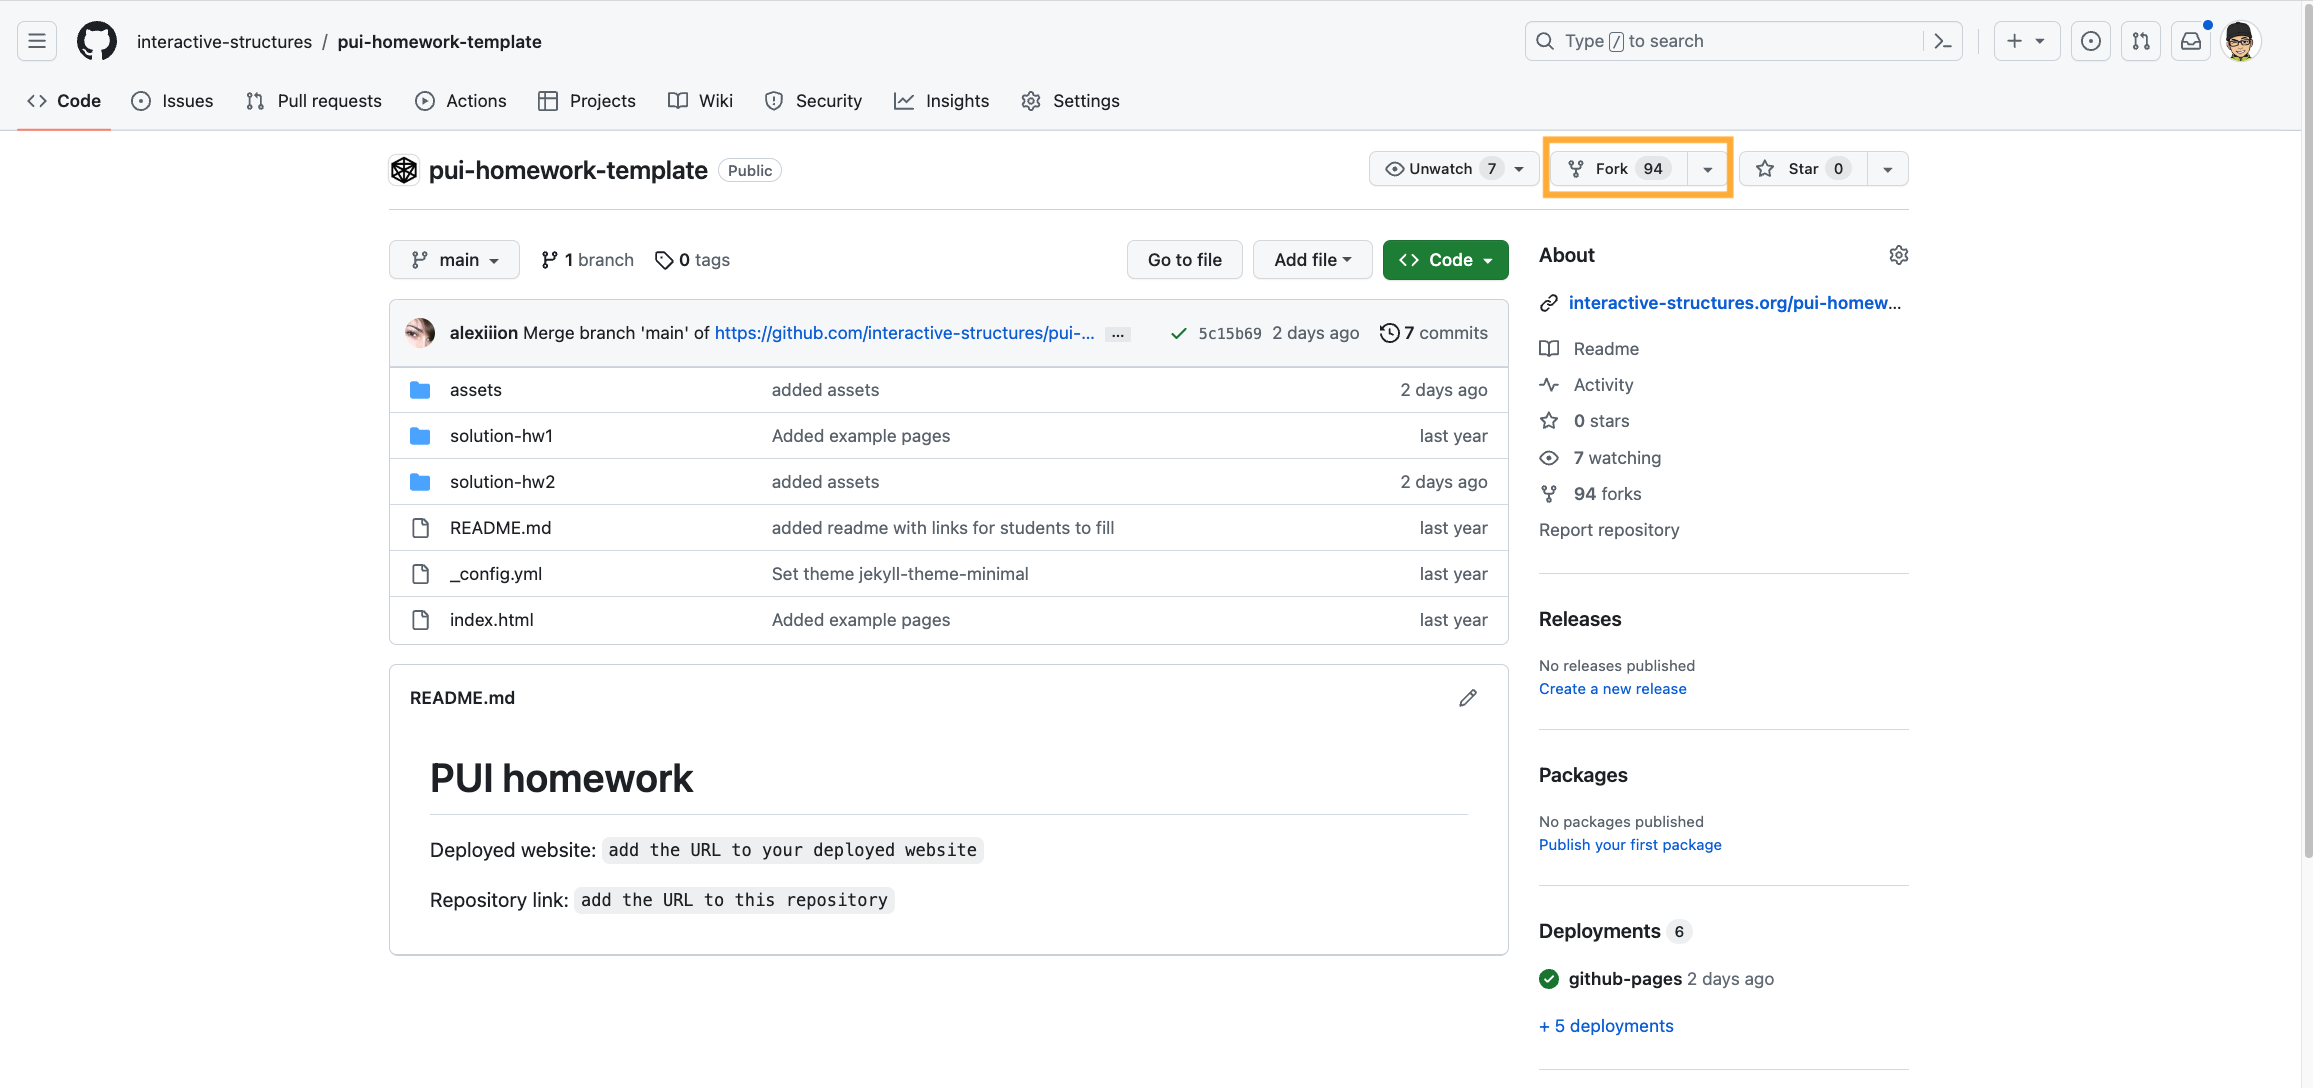2313x1088 pixels.
Task: Open the issues icon in the header
Action: tap(2090, 41)
